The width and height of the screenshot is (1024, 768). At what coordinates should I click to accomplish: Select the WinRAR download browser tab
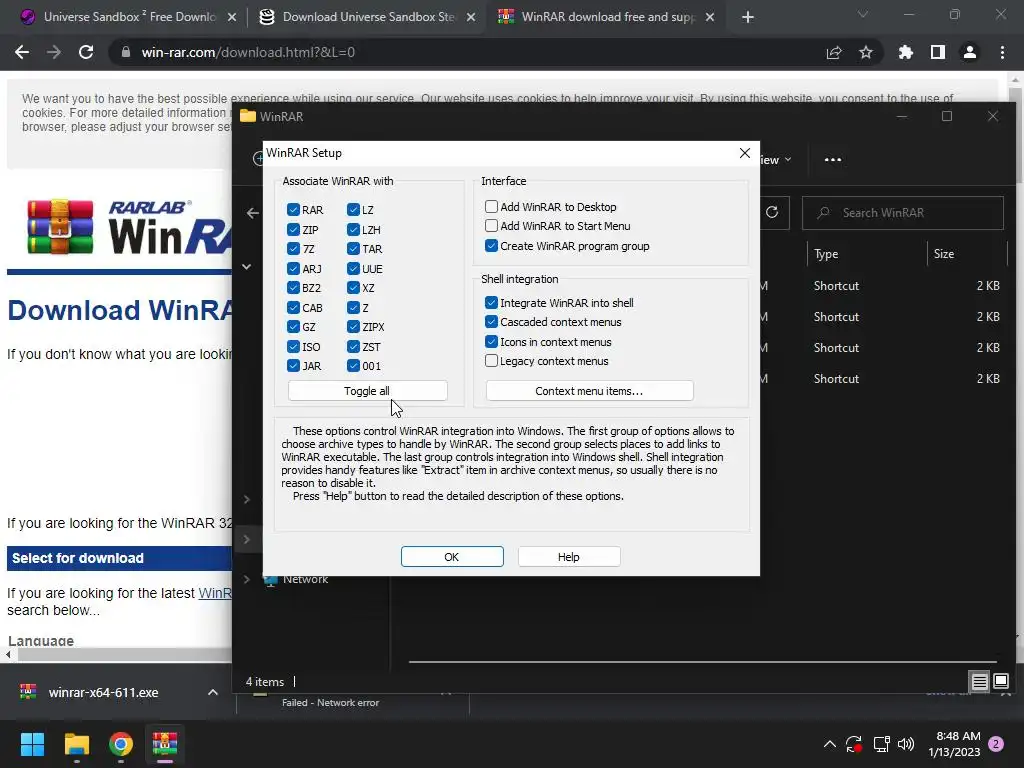pyautogui.click(x=606, y=17)
